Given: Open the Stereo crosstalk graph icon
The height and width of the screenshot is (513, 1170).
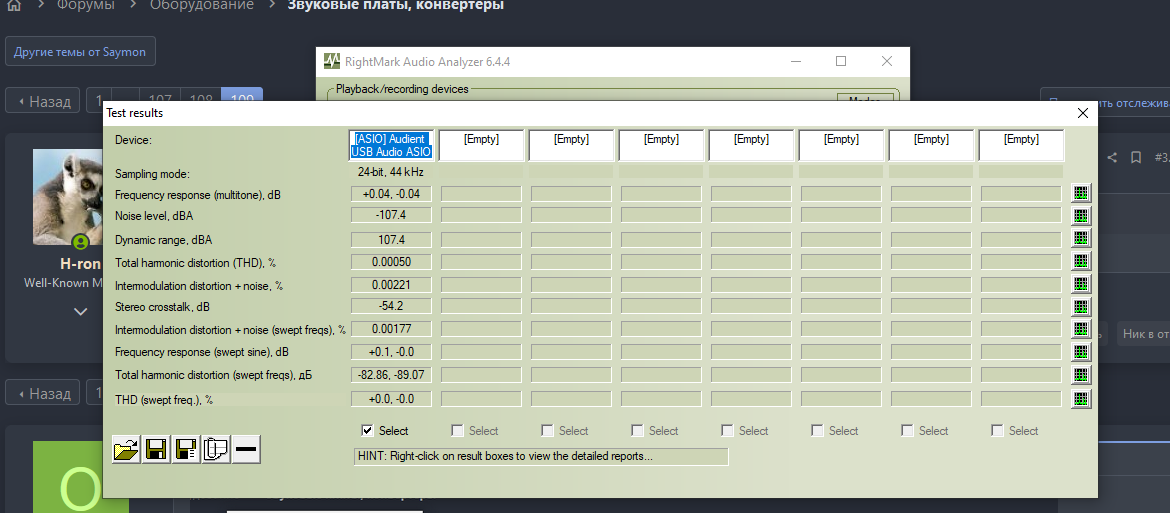Looking at the screenshot, I should click(1080, 306).
